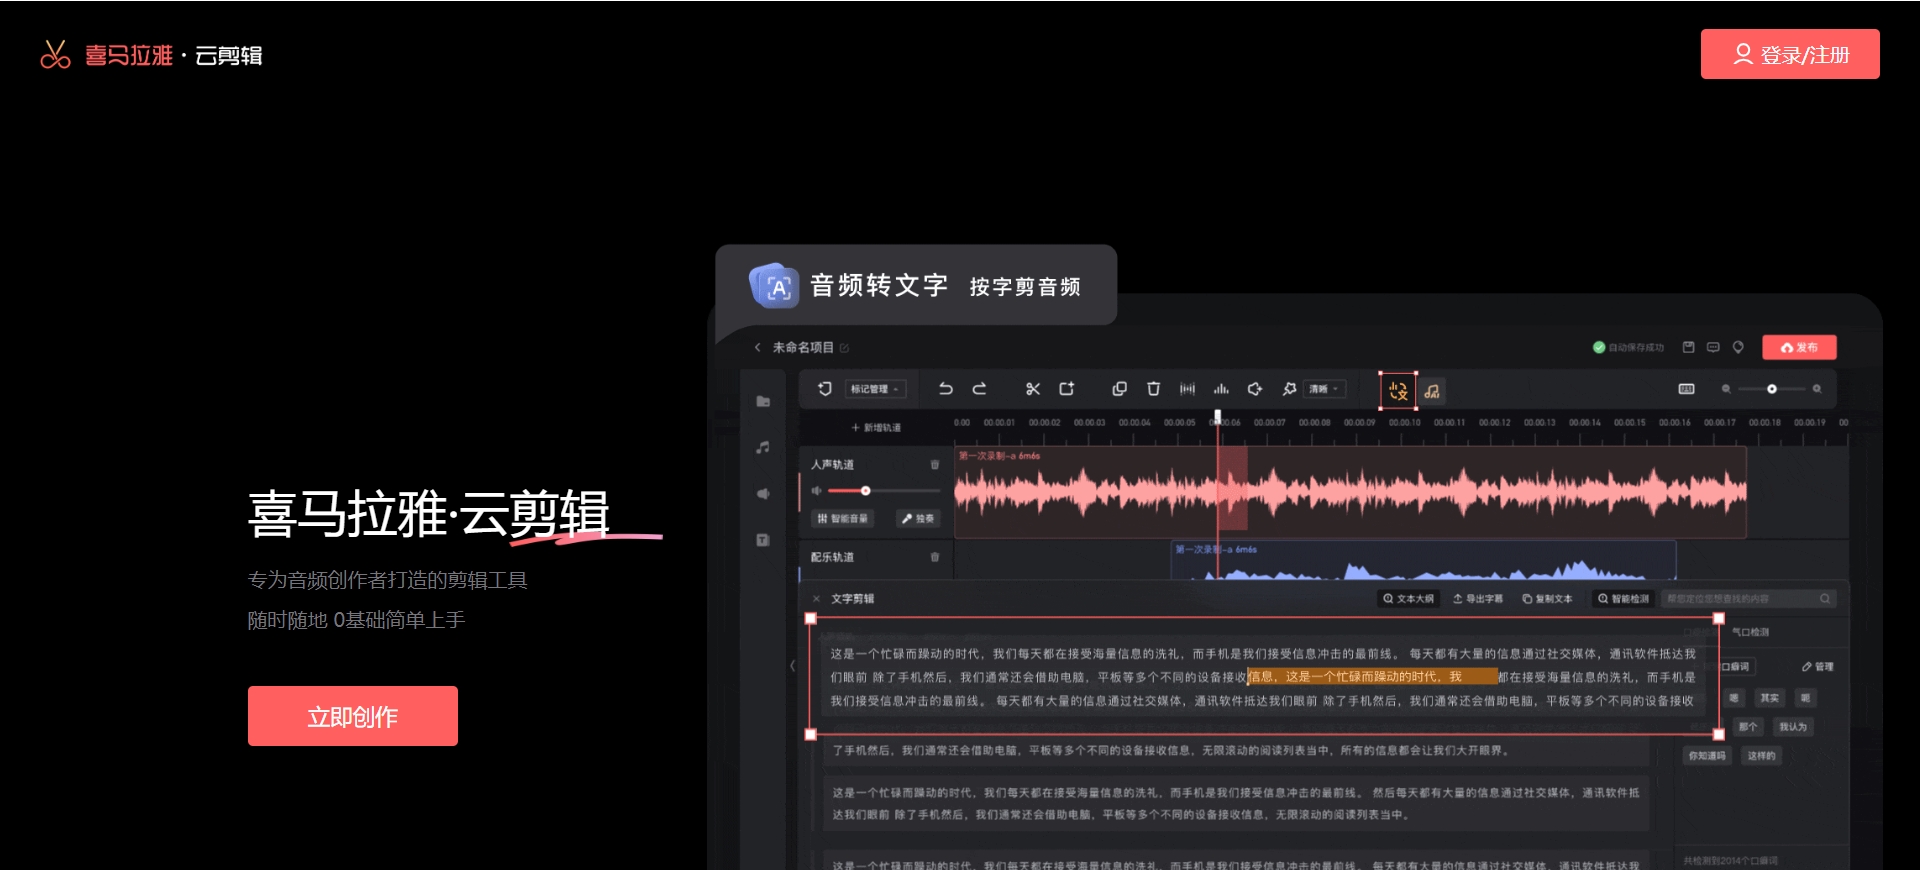
Task: Click the audio-to-text conversion icon
Action: pos(1398,391)
